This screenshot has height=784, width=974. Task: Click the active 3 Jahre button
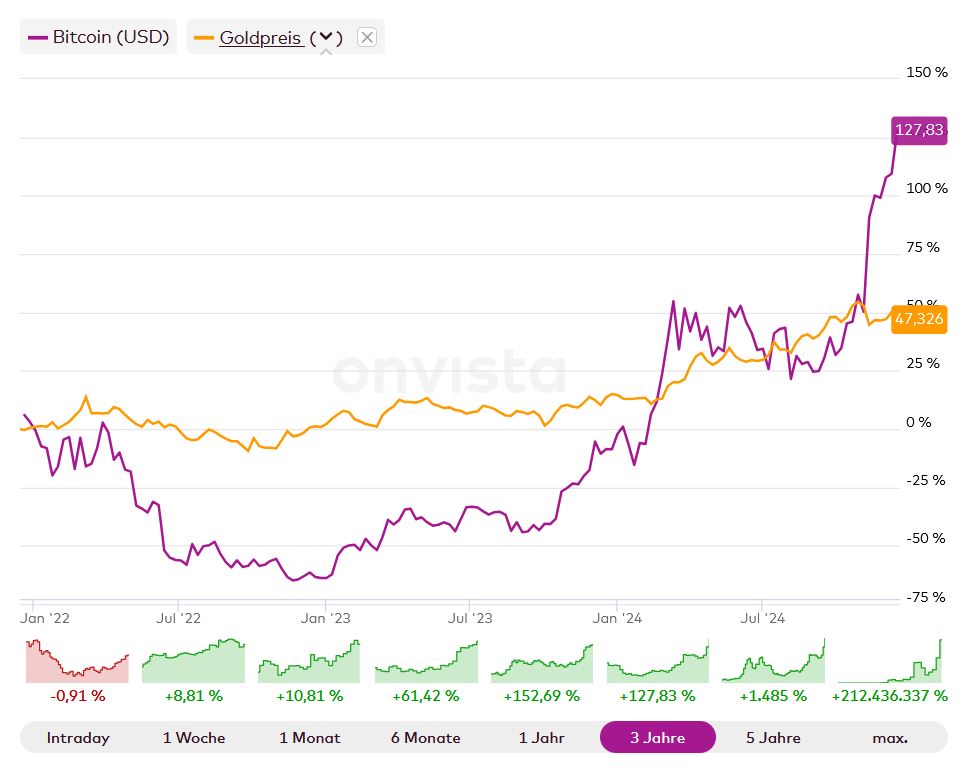click(657, 737)
